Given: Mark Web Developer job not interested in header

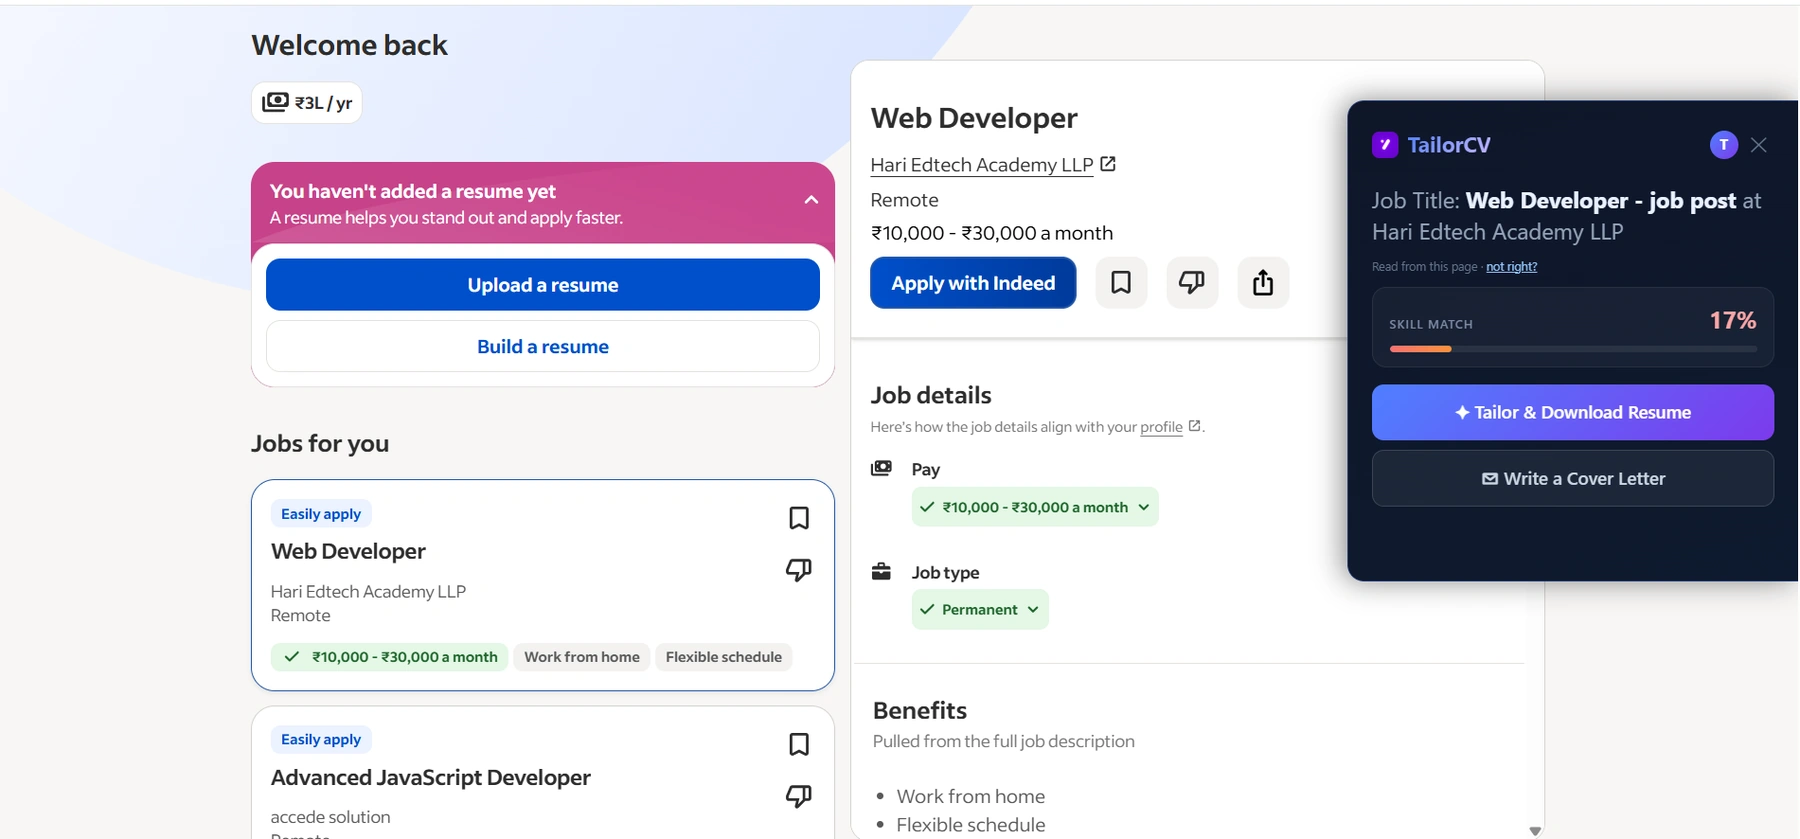Looking at the screenshot, I should tap(1192, 283).
